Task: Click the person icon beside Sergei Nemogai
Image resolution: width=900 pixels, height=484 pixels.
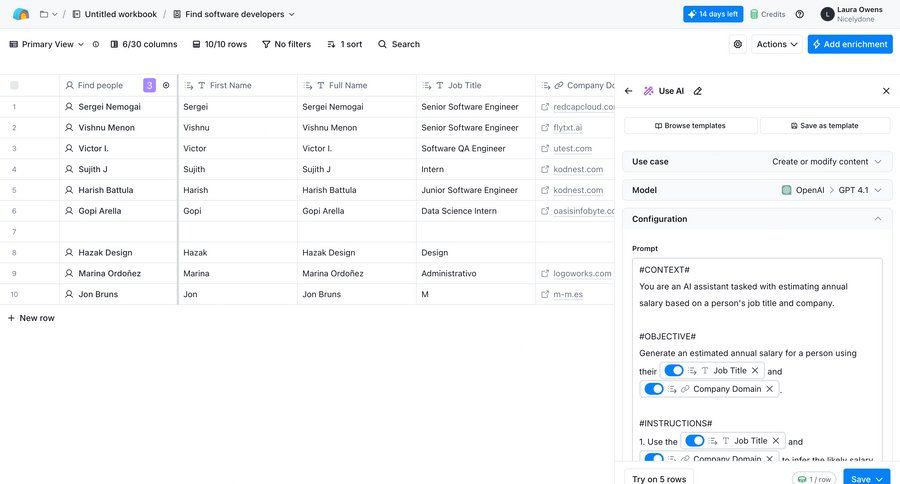Action: 69,107
